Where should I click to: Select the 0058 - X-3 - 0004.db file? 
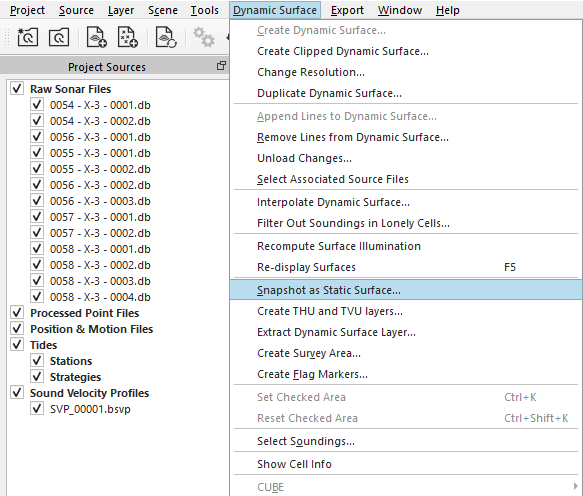[100, 297]
